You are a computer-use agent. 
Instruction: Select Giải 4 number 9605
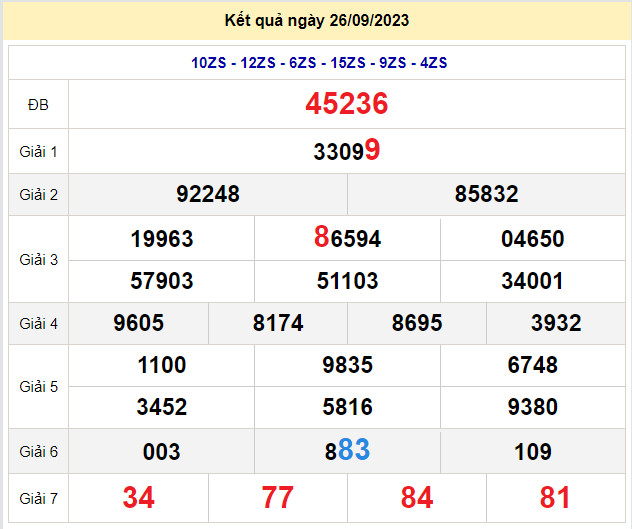tap(139, 323)
